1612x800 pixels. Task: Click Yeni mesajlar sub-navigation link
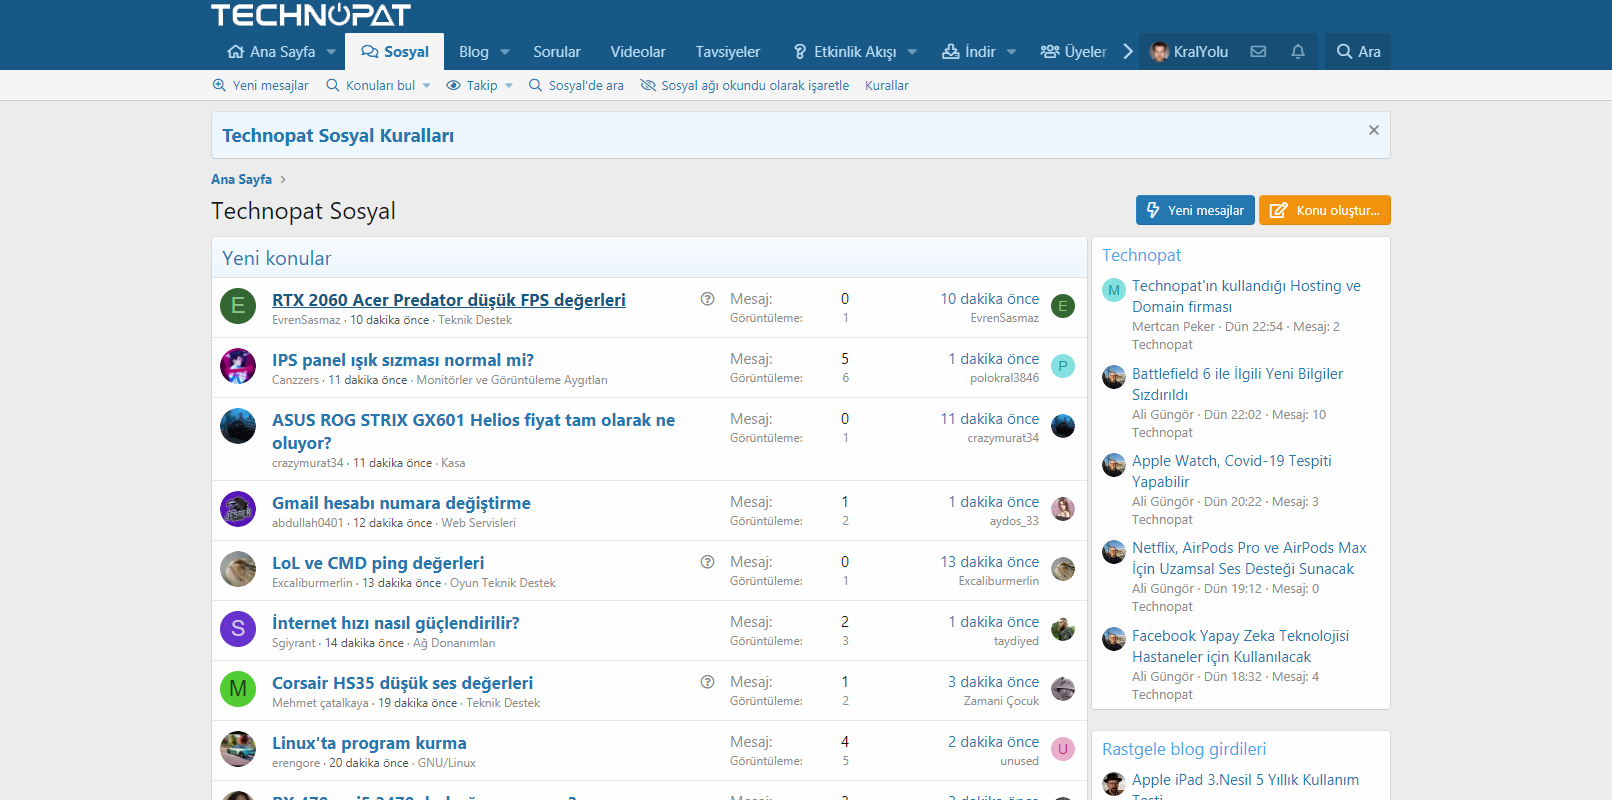[260, 86]
